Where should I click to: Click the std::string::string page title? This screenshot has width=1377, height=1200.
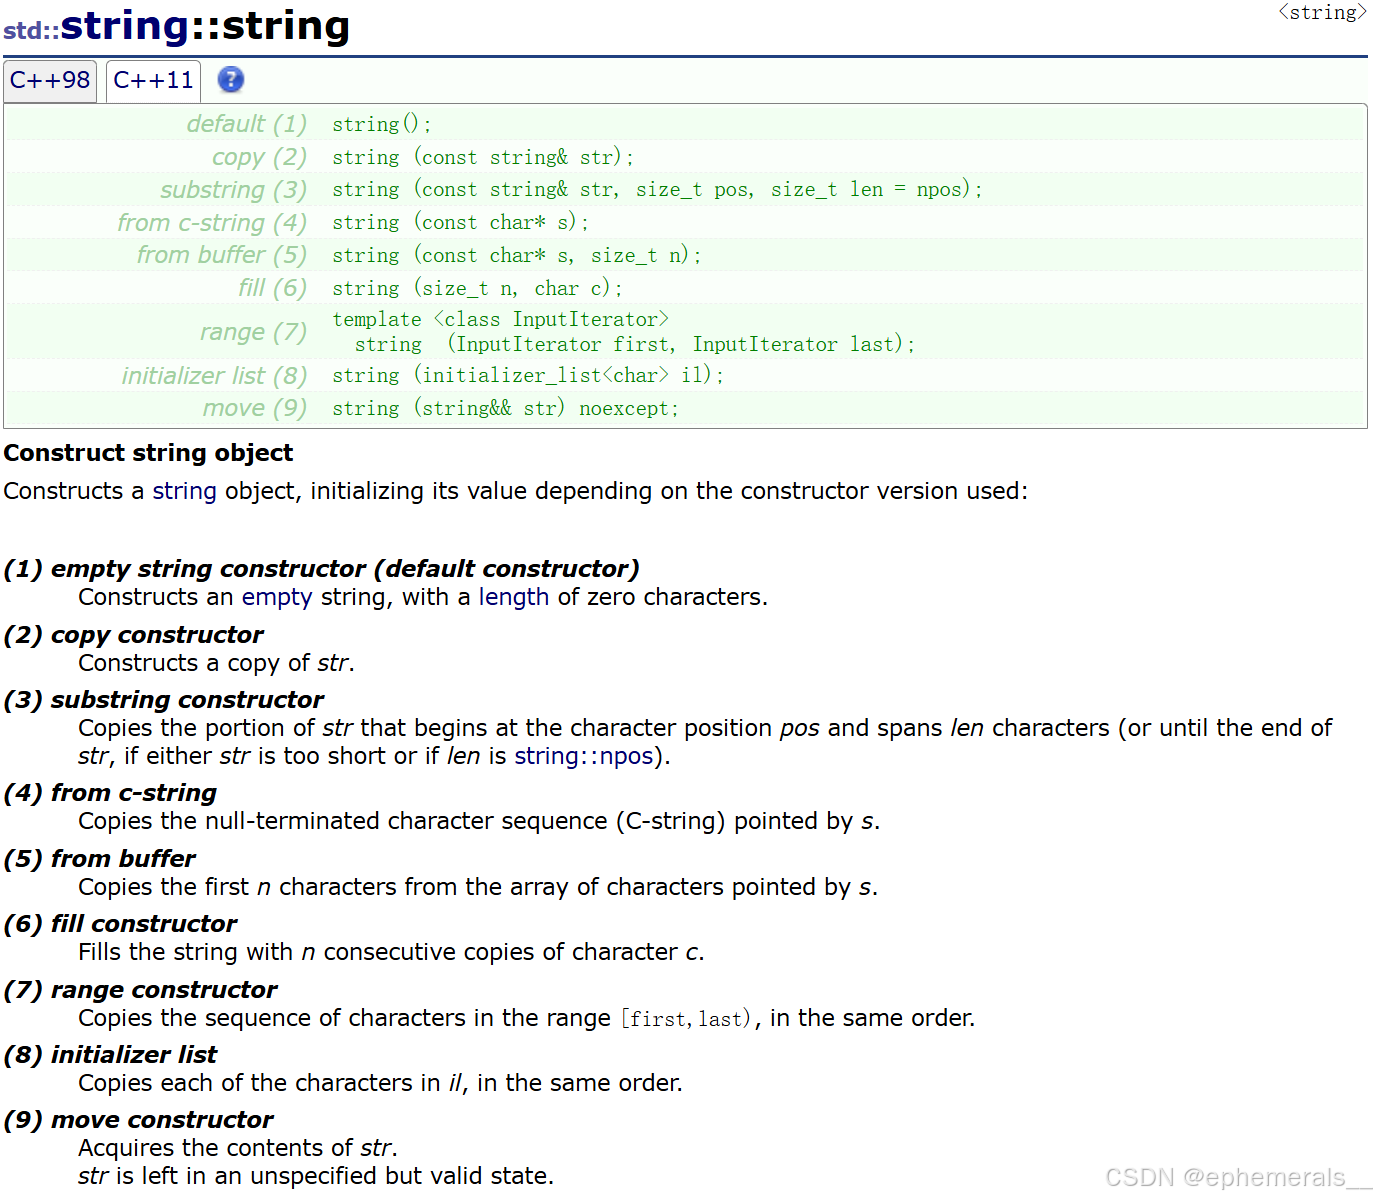pos(176,27)
